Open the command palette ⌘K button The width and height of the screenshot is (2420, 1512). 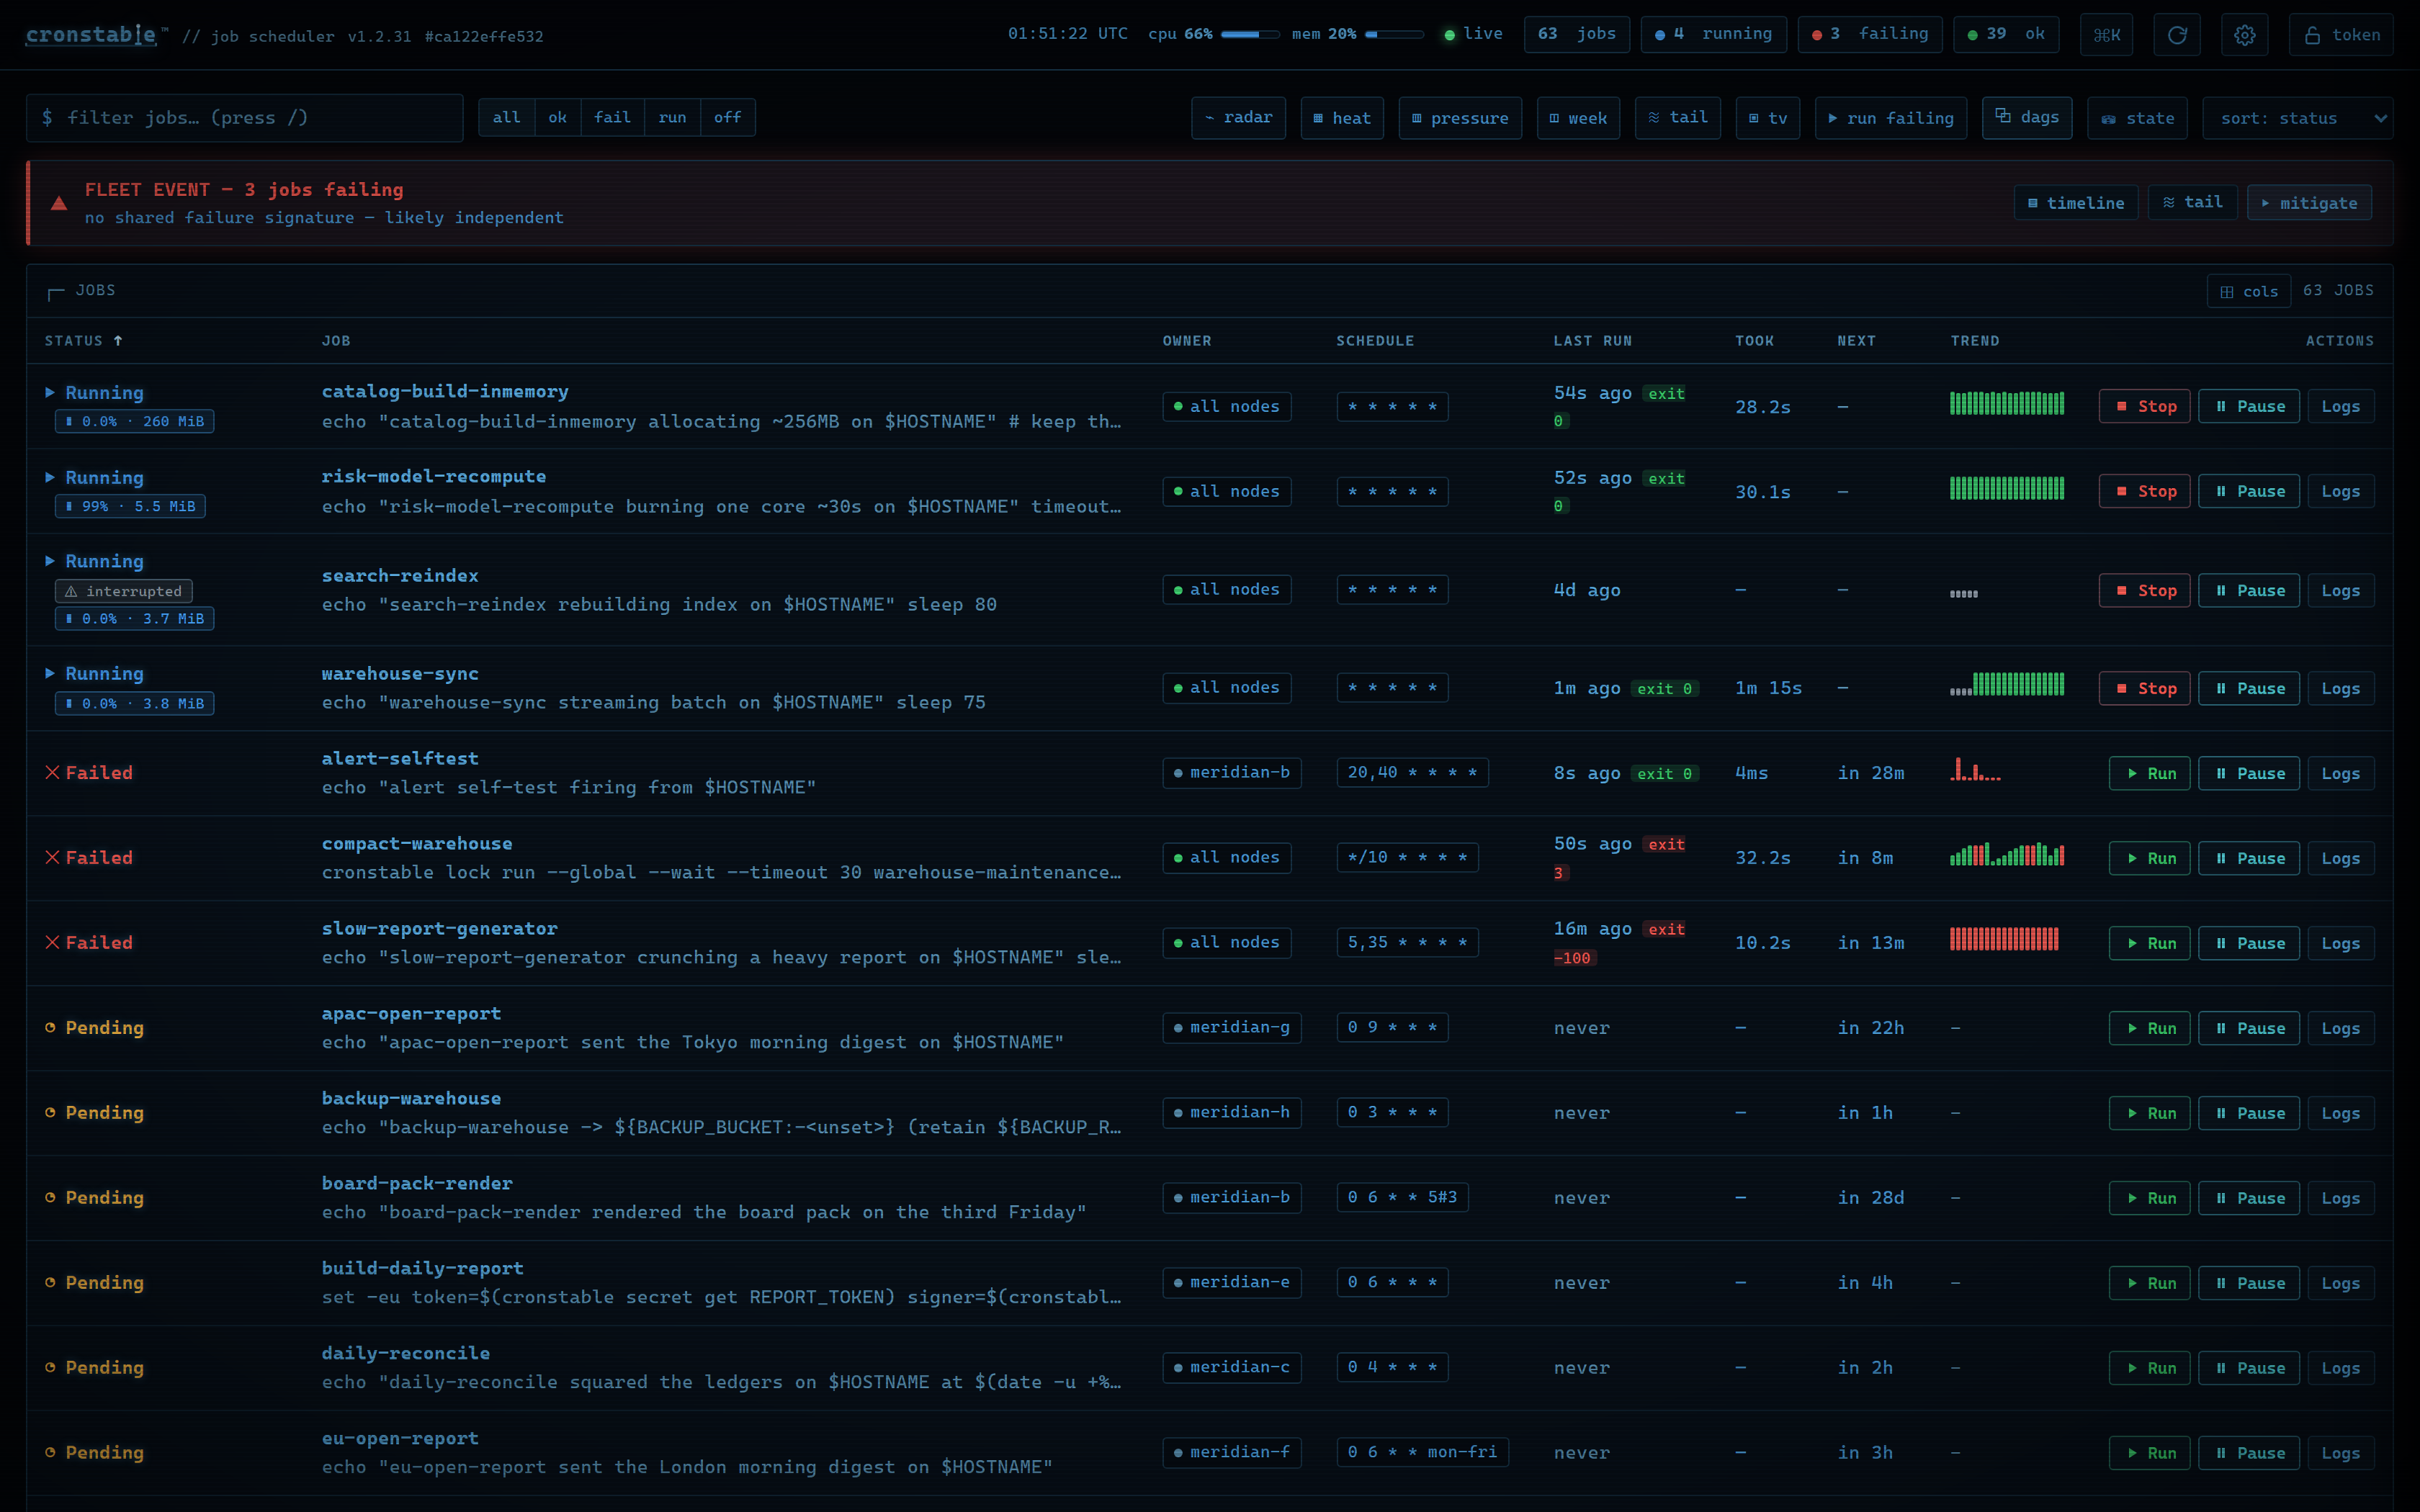point(2107,35)
